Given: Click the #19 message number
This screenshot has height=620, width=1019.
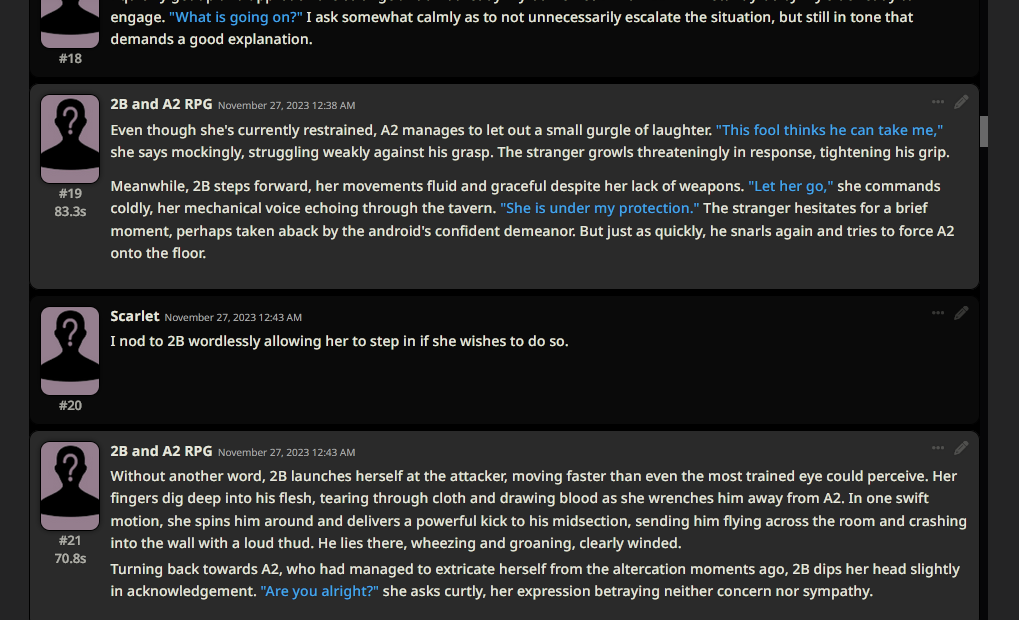Looking at the screenshot, I should (70, 194).
